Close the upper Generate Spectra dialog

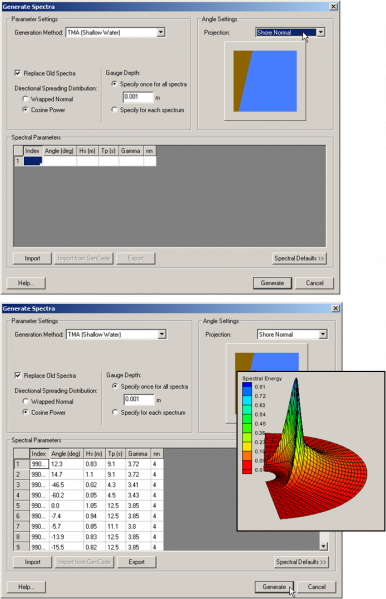334,6
